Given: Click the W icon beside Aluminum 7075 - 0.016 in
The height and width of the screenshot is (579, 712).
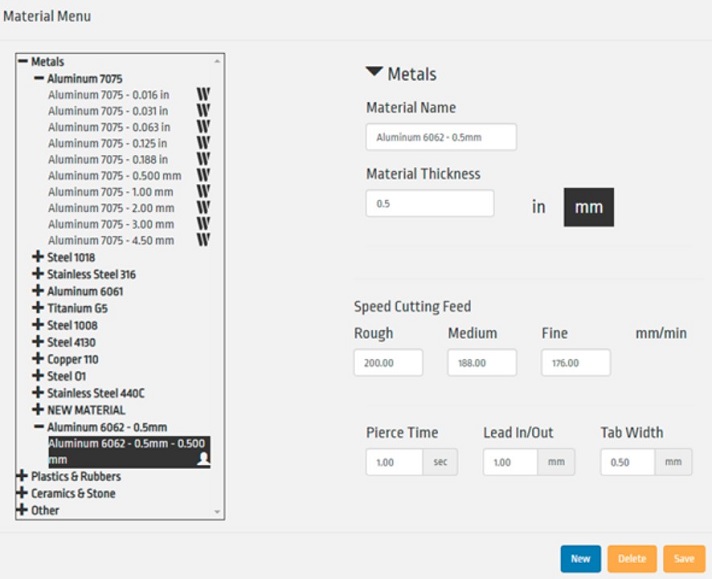Looking at the screenshot, I should 203,95.
